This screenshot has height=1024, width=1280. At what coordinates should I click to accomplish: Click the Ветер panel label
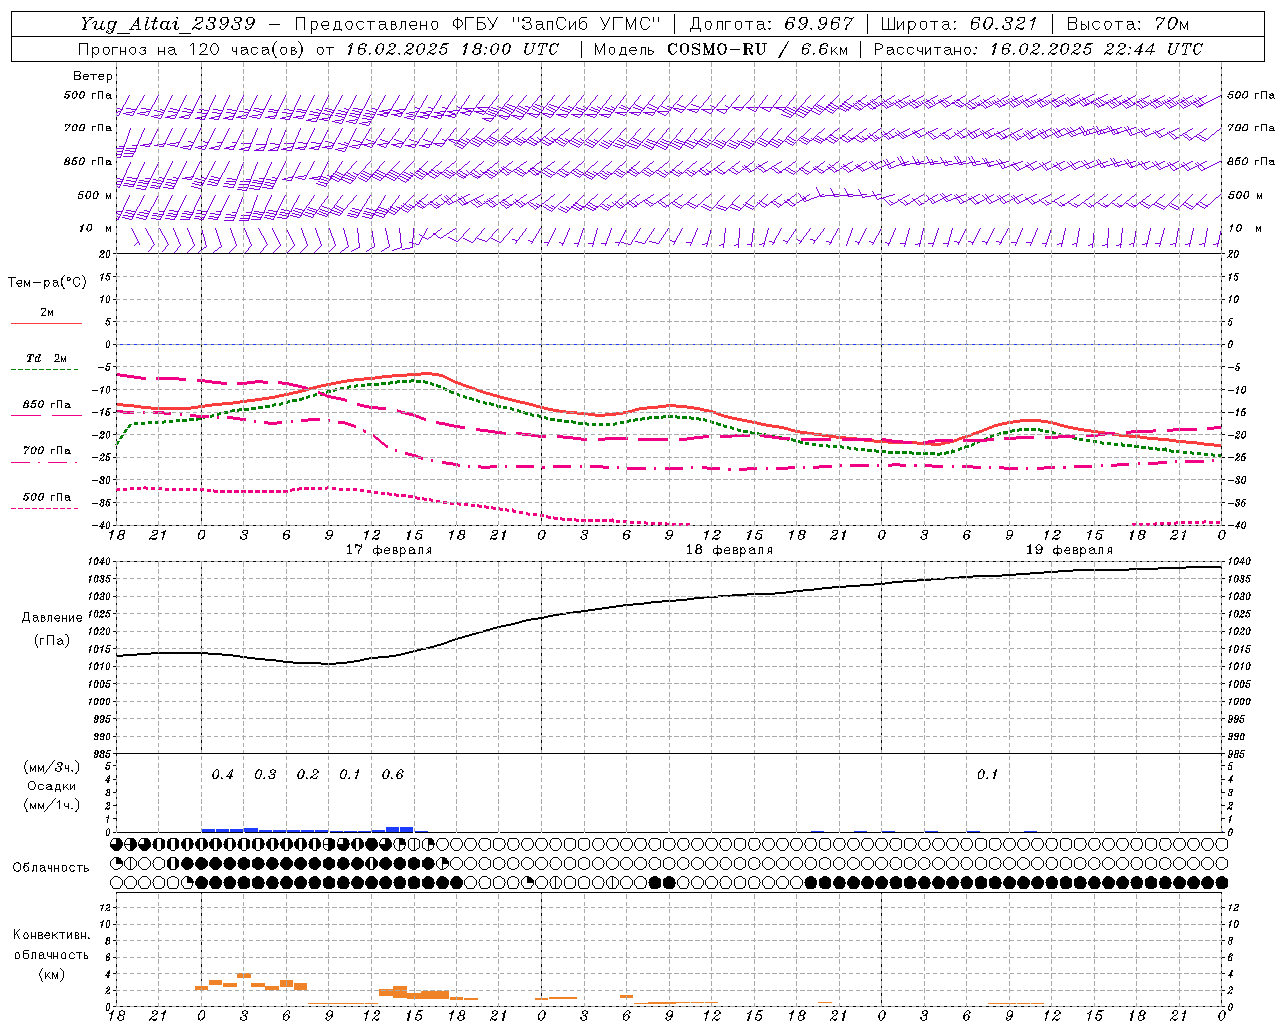coord(93,76)
